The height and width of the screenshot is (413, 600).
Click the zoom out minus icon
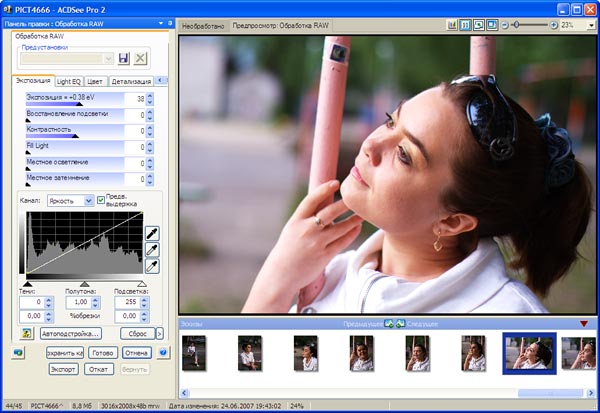(x=504, y=23)
